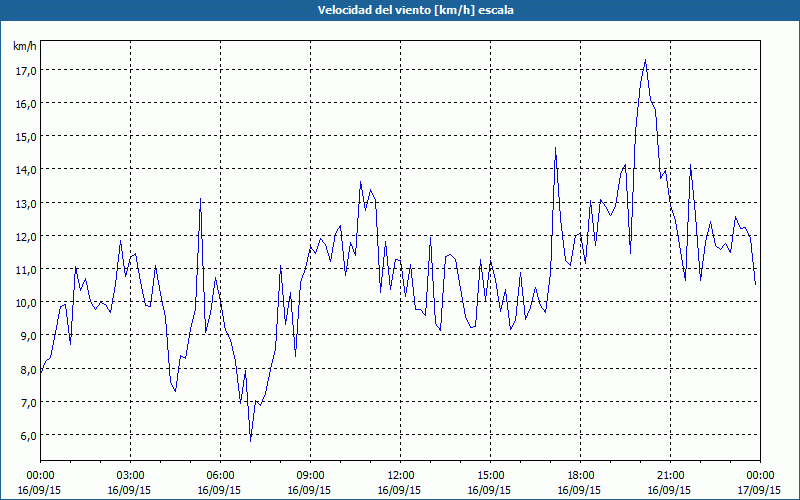Click the lowest wind speed point near 07:00
800x500 pixels.
(x=251, y=440)
